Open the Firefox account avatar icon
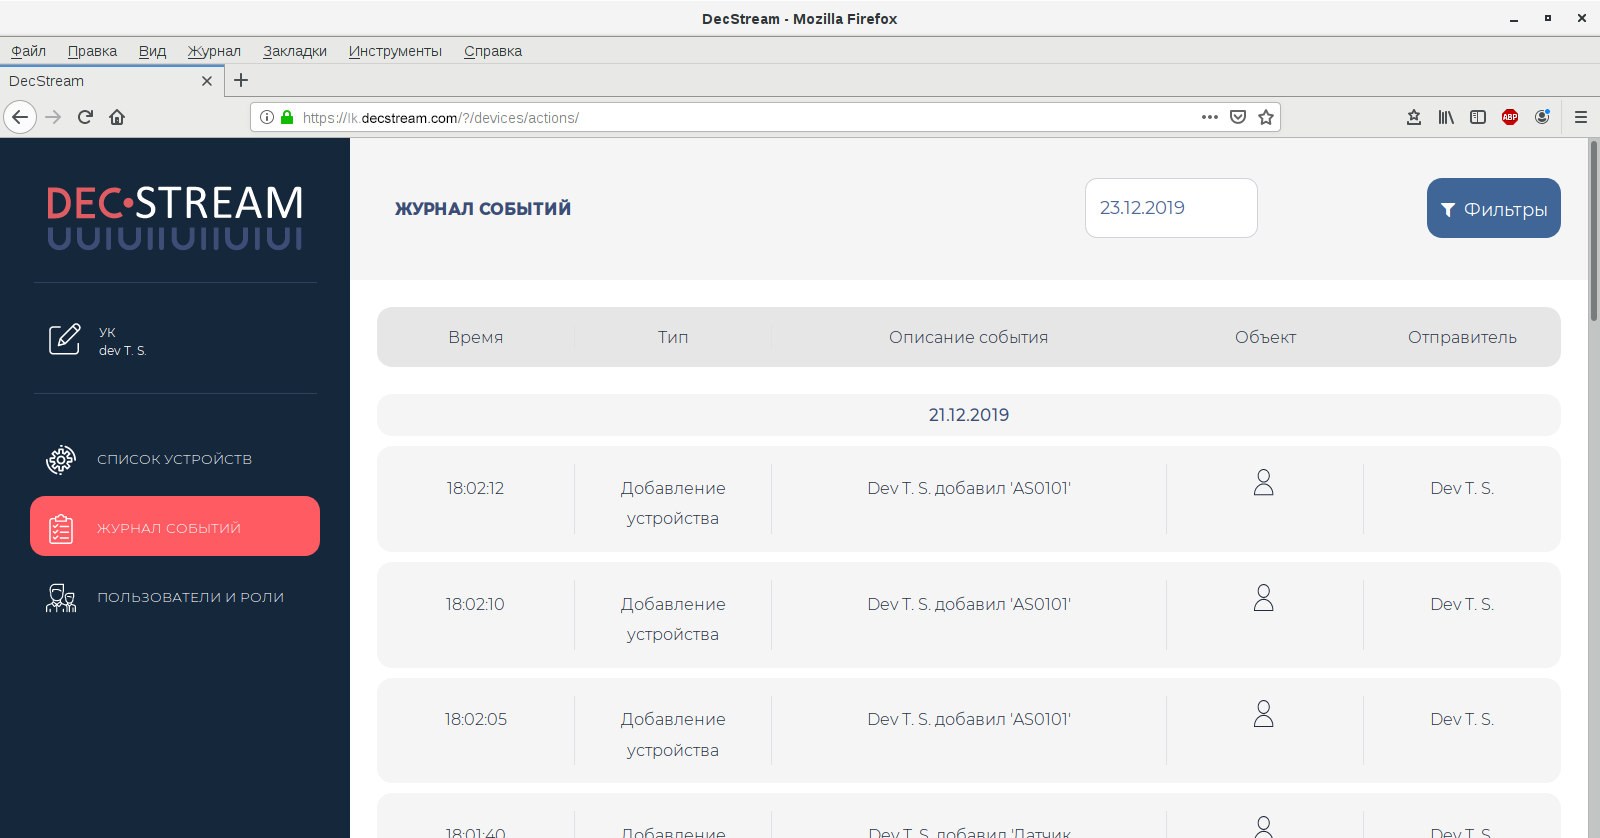The image size is (1600, 838). [x=1542, y=117]
